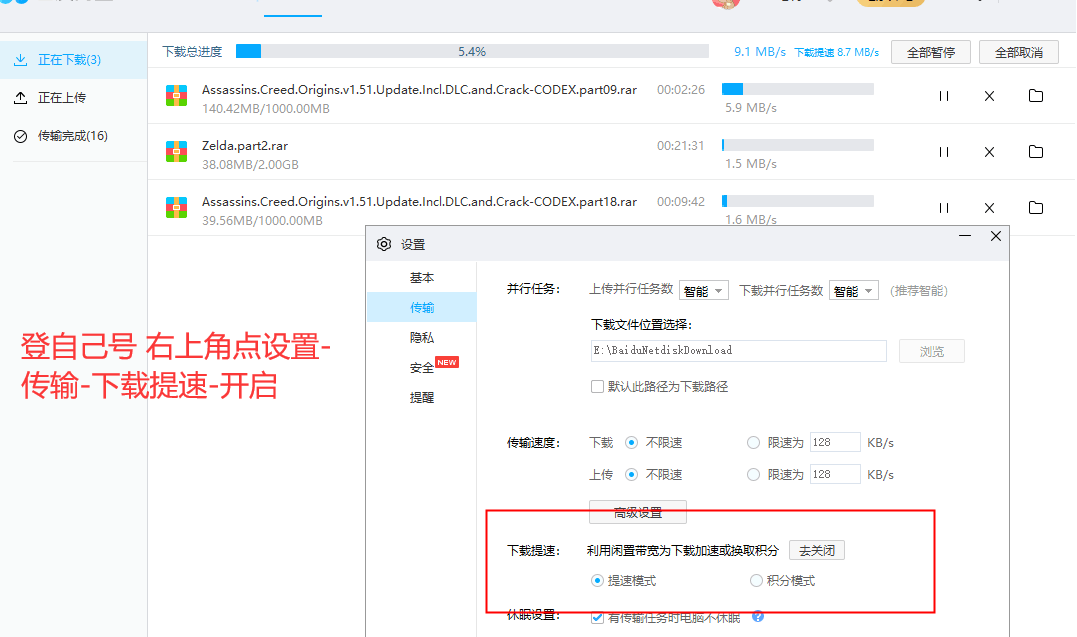Toggle 有传输任务时电脑不休眠 checkbox
This screenshot has width=1077, height=637.
[x=598, y=617]
